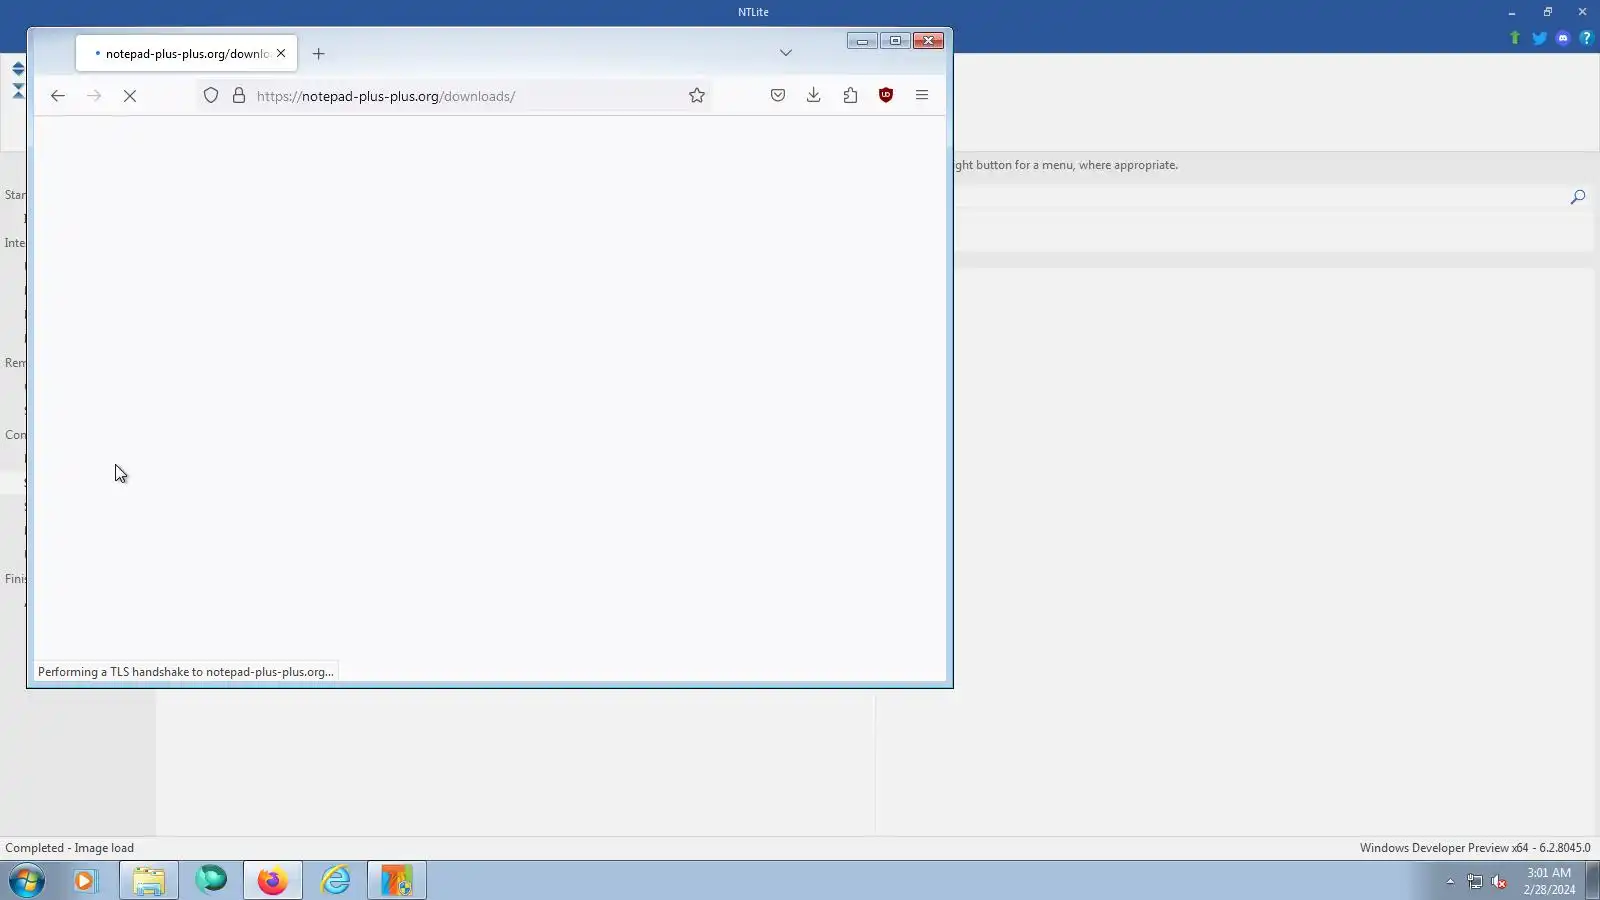Click the Forward navigation arrow in Firefox
Screen dimensions: 1600x900
coord(94,96)
